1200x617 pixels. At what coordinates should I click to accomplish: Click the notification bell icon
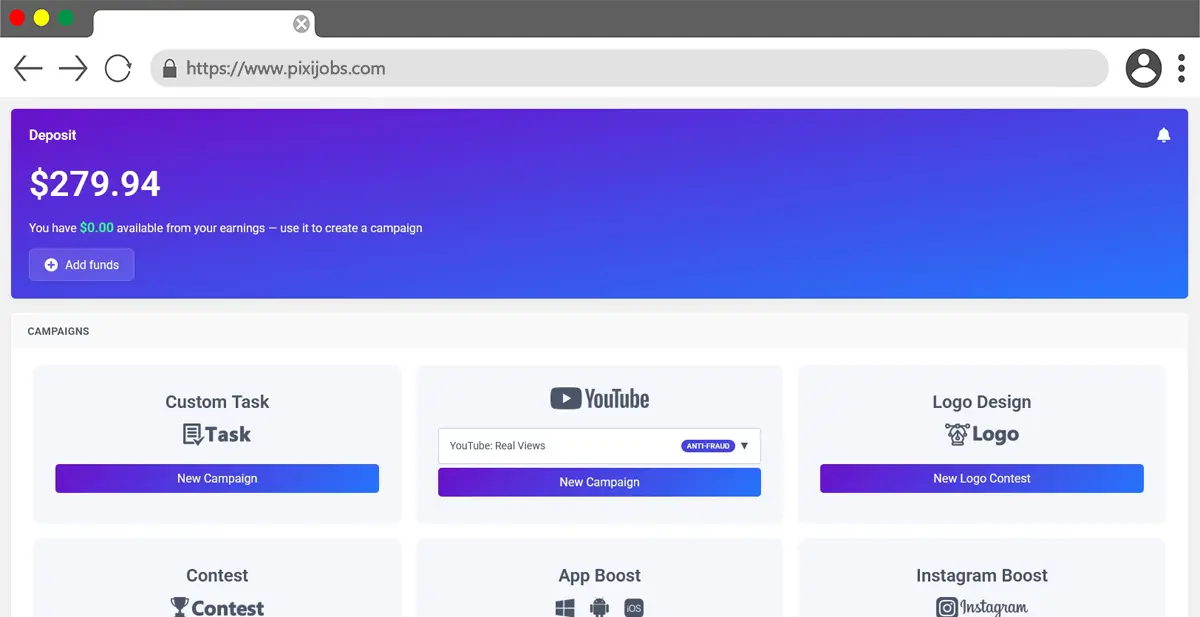pyautogui.click(x=1163, y=135)
